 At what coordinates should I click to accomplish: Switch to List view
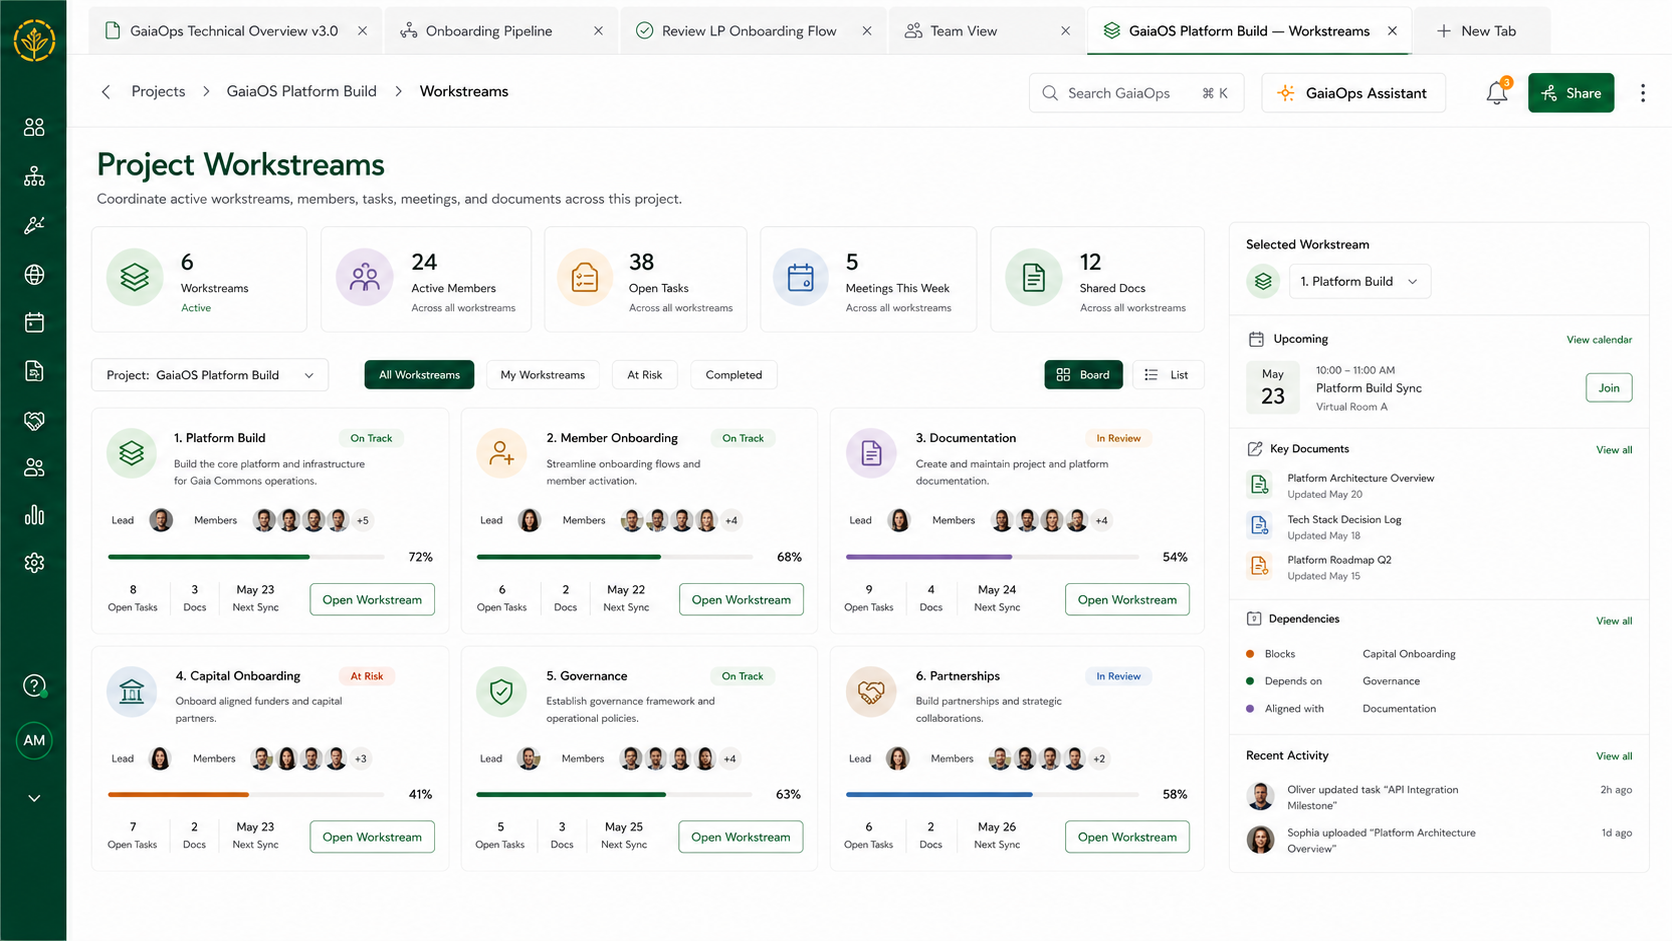coord(1166,375)
